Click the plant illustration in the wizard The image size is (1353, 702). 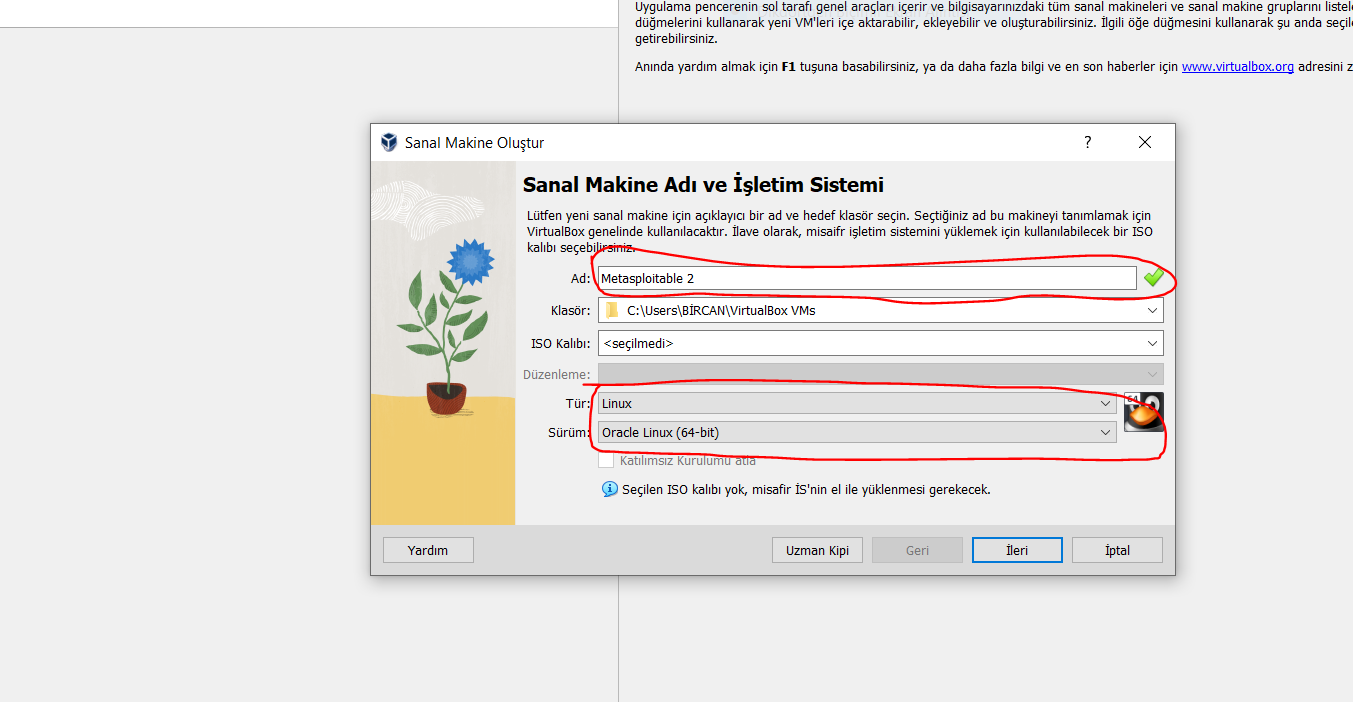pyautogui.click(x=443, y=343)
